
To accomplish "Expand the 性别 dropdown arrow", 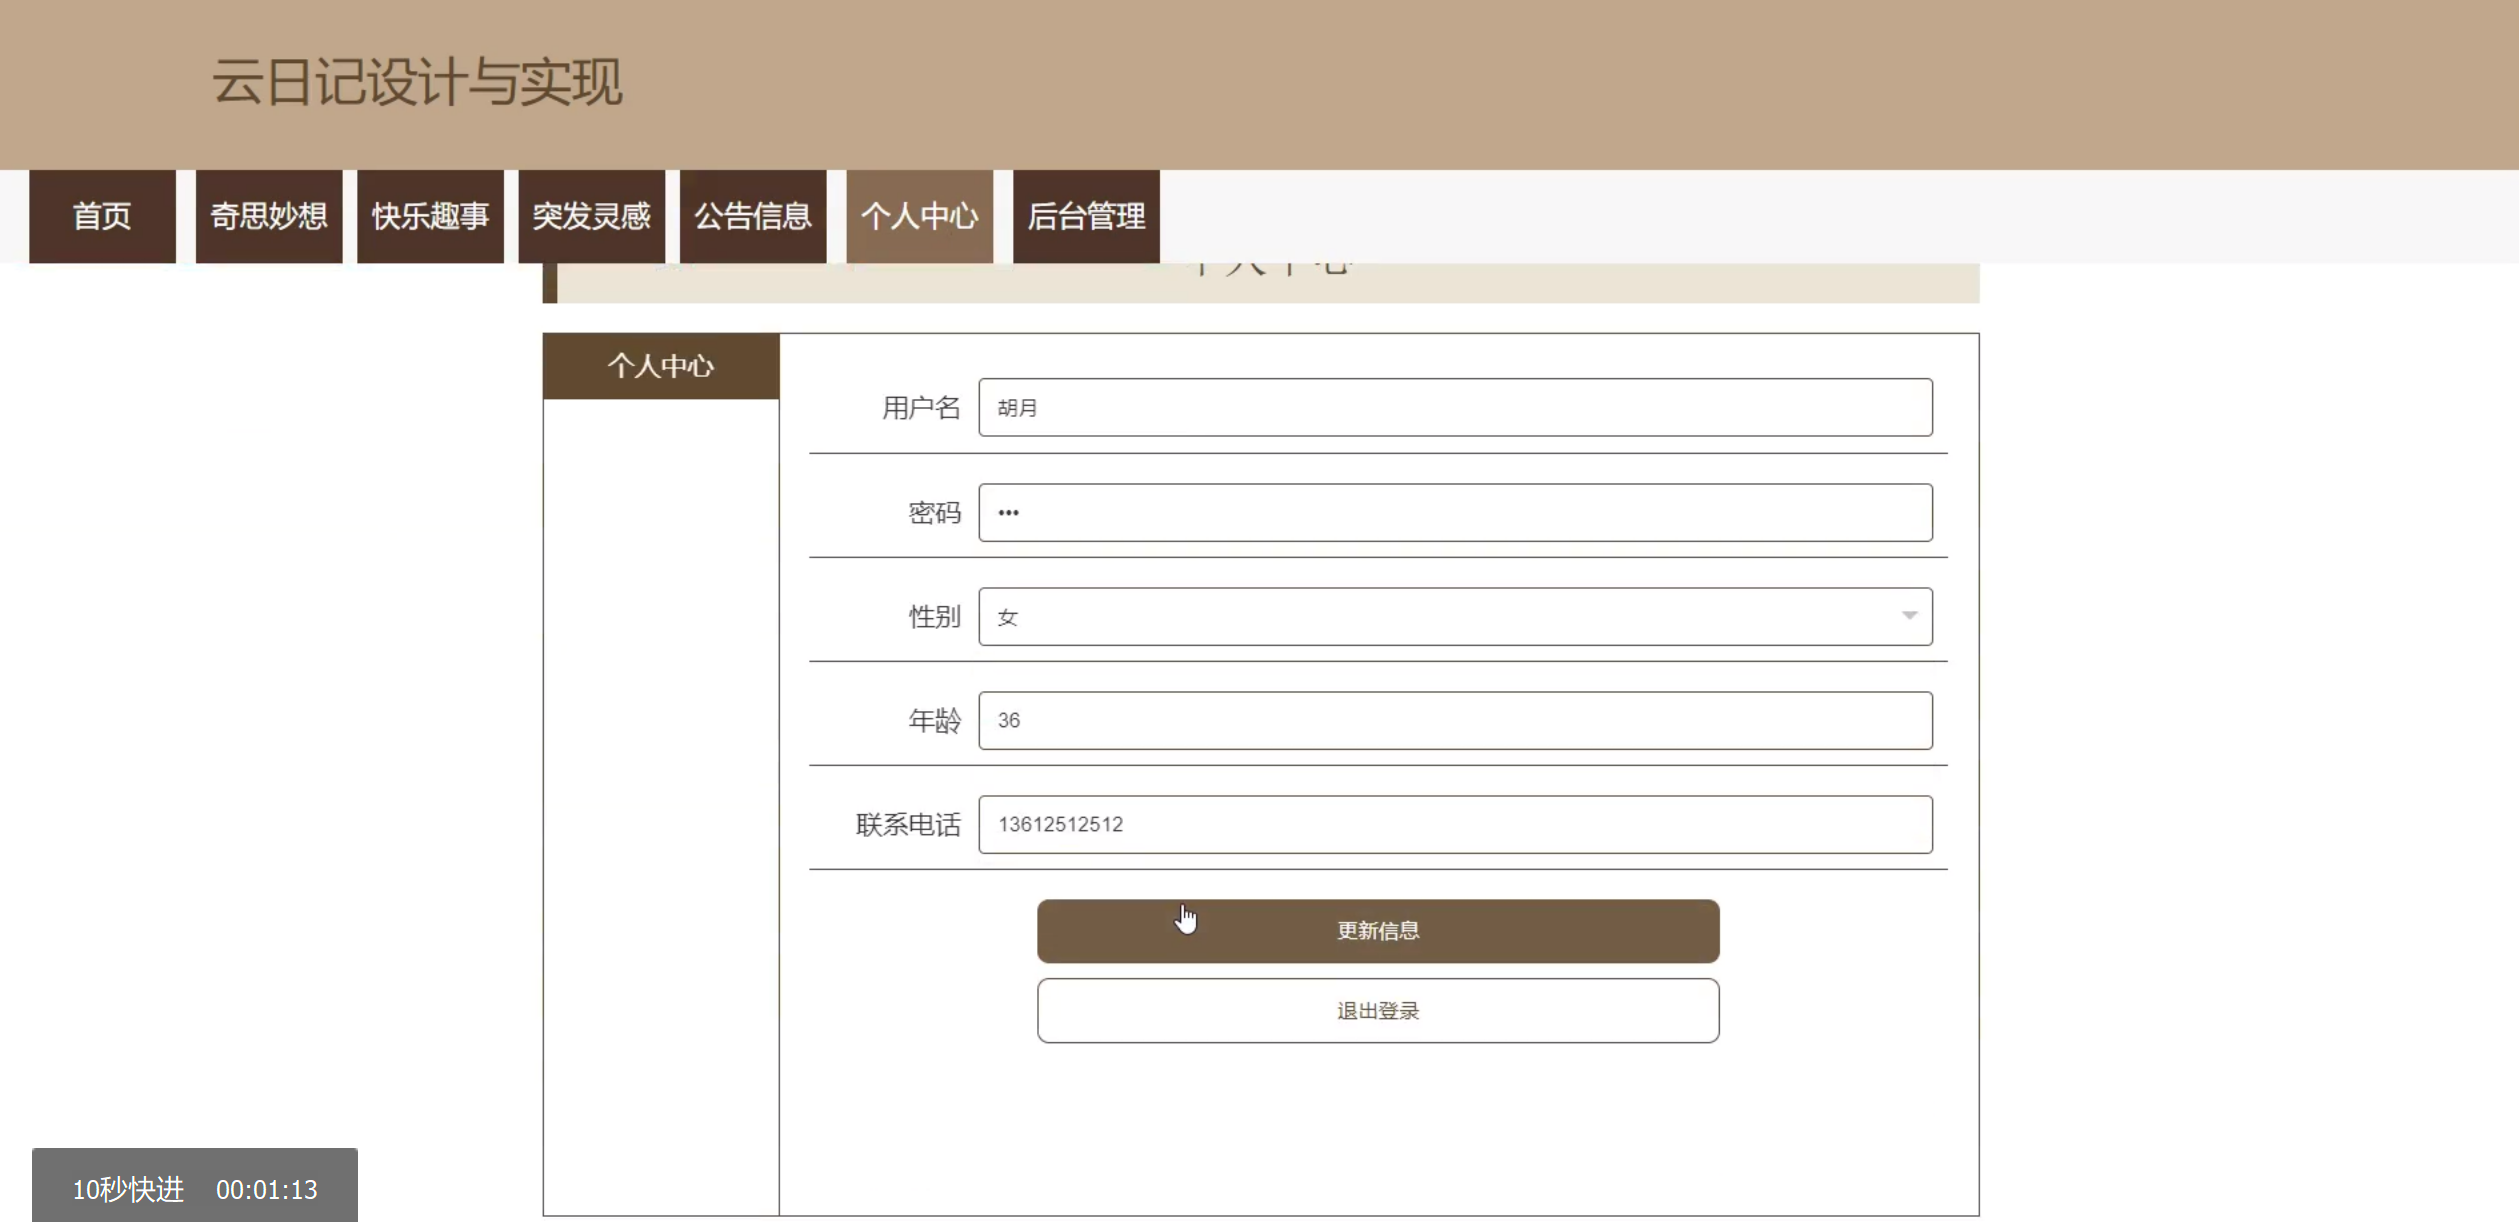I will (1909, 616).
